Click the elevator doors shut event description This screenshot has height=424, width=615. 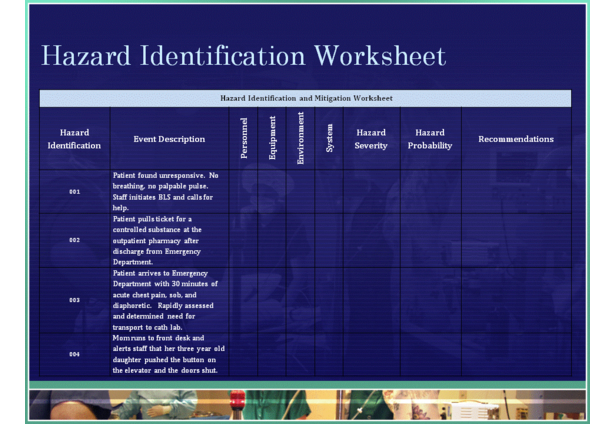pyautogui.click(x=169, y=354)
